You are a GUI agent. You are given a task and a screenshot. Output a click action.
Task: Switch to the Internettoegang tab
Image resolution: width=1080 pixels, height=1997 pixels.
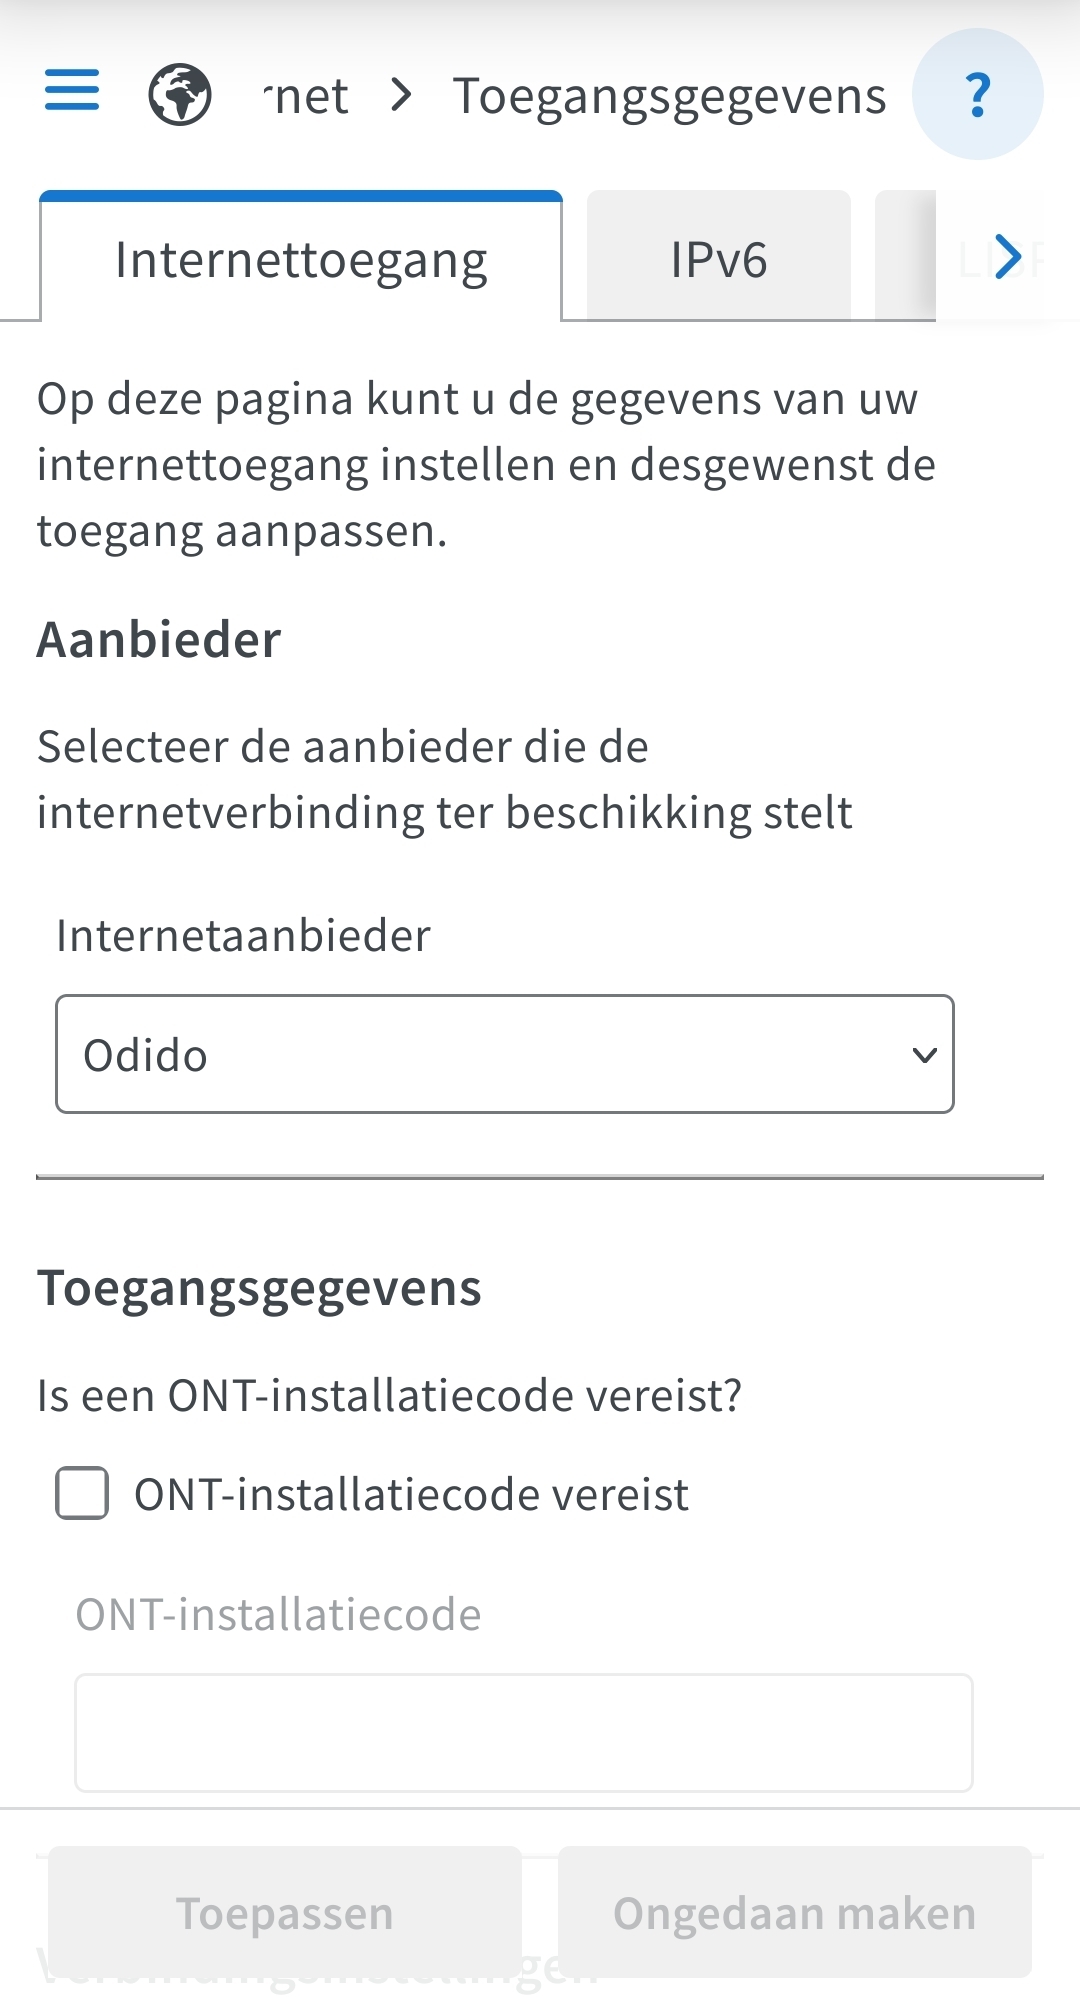click(301, 259)
